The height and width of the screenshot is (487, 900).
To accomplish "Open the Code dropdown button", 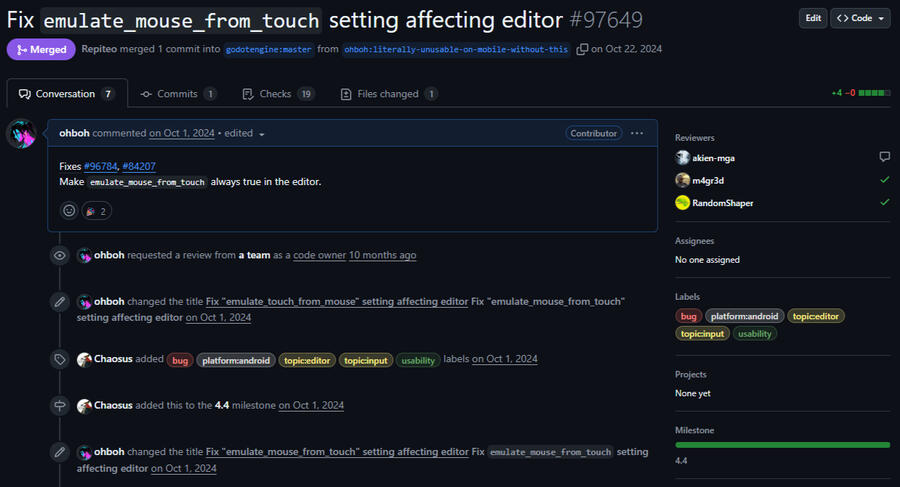I will point(860,18).
